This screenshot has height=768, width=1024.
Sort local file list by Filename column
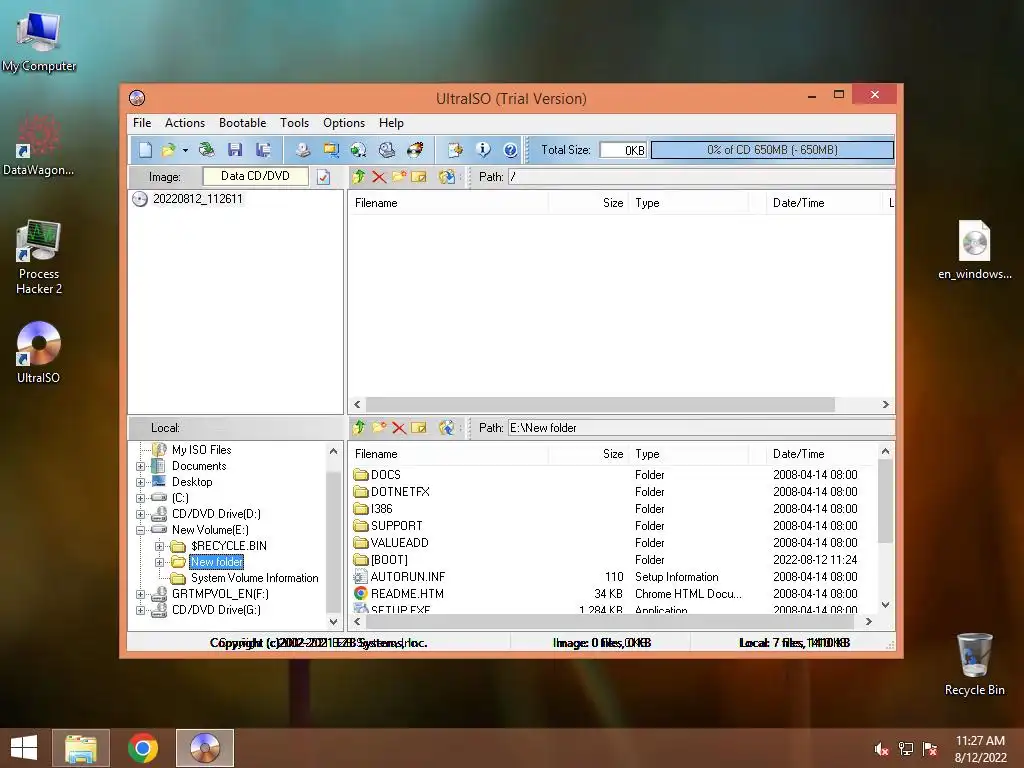tap(448, 454)
